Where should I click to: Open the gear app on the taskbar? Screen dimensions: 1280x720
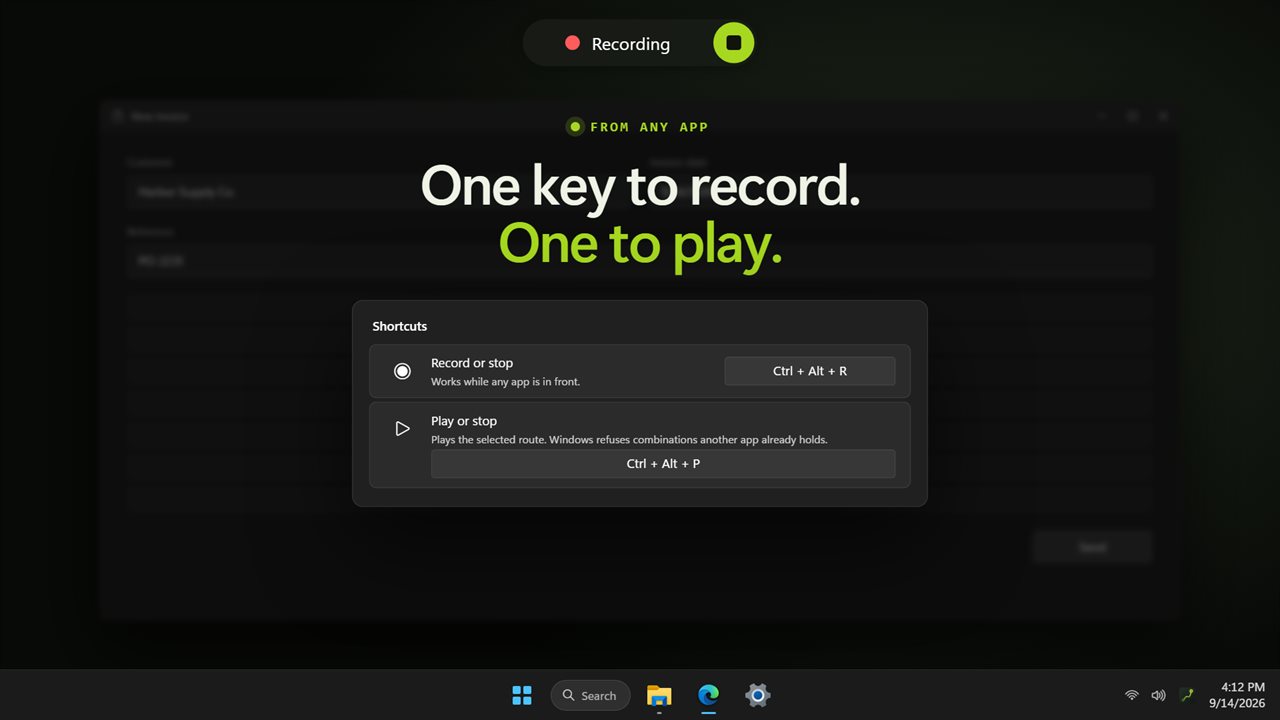point(757,695)
